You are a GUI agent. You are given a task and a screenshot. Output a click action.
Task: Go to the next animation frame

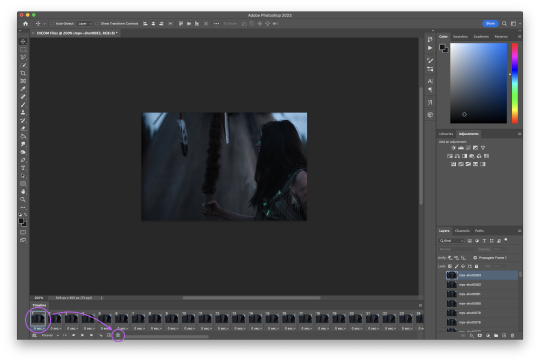(91, 335)
